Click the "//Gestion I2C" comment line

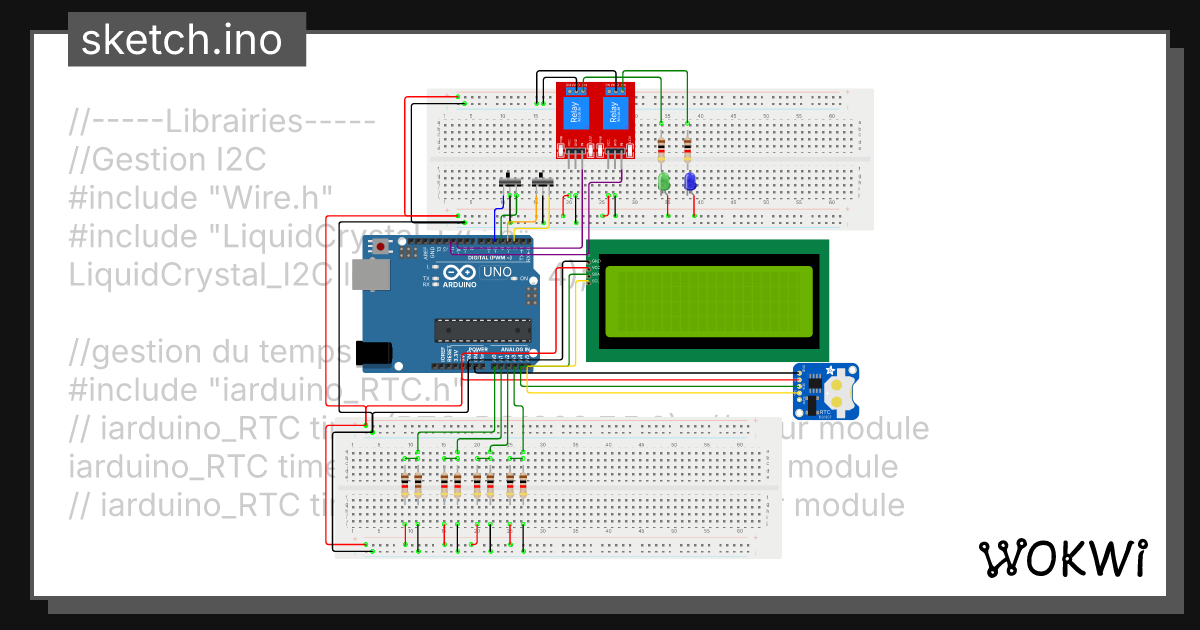pos(168,160)
